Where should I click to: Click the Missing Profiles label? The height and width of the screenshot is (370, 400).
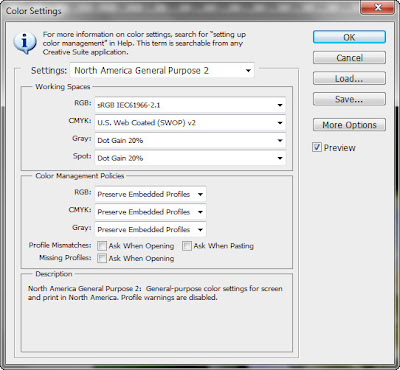point(65,258)
